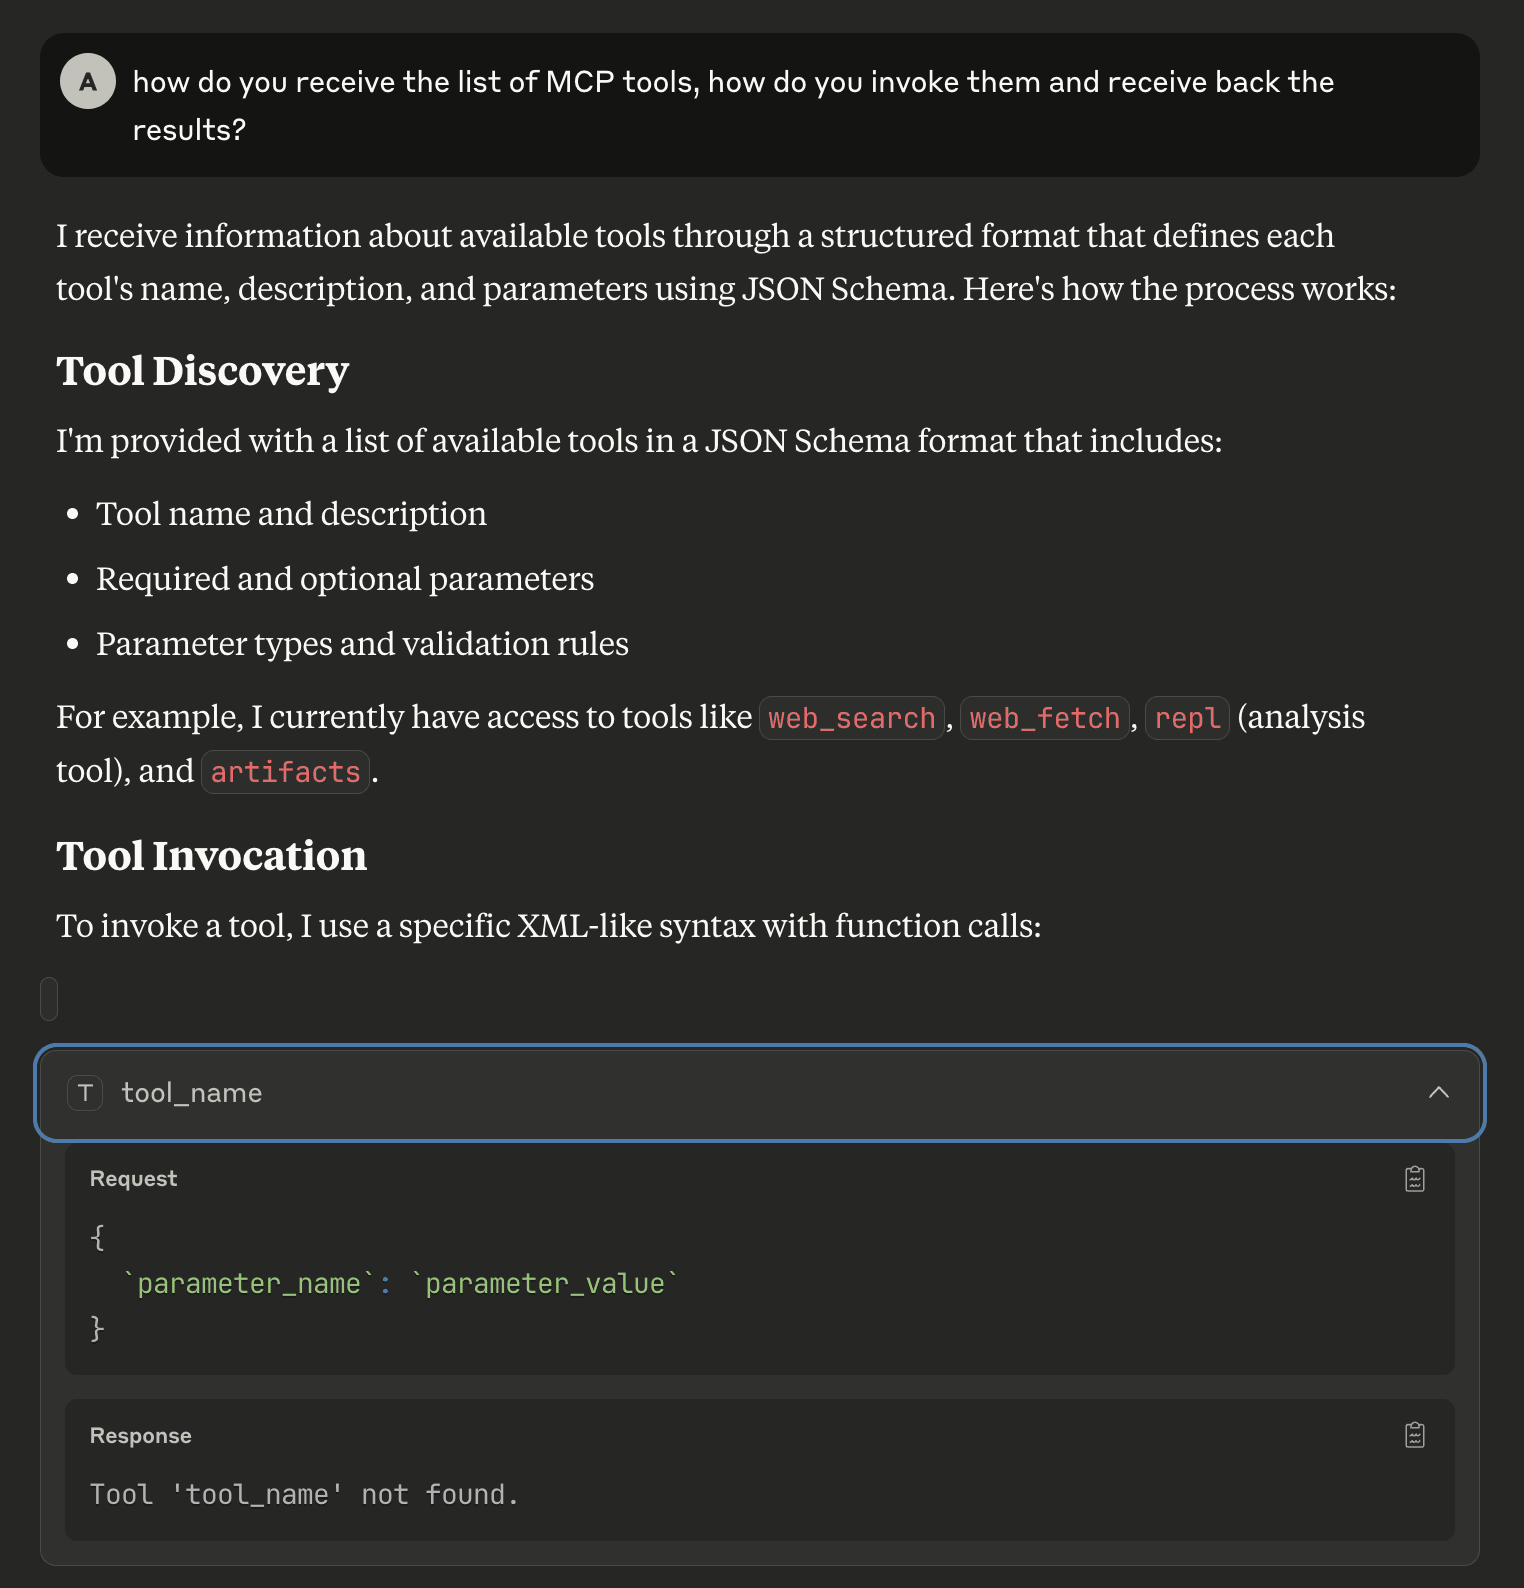Click the web_search inline code tag
The height and width of the screenshot is (1588, 1524).
click(851, 718)
